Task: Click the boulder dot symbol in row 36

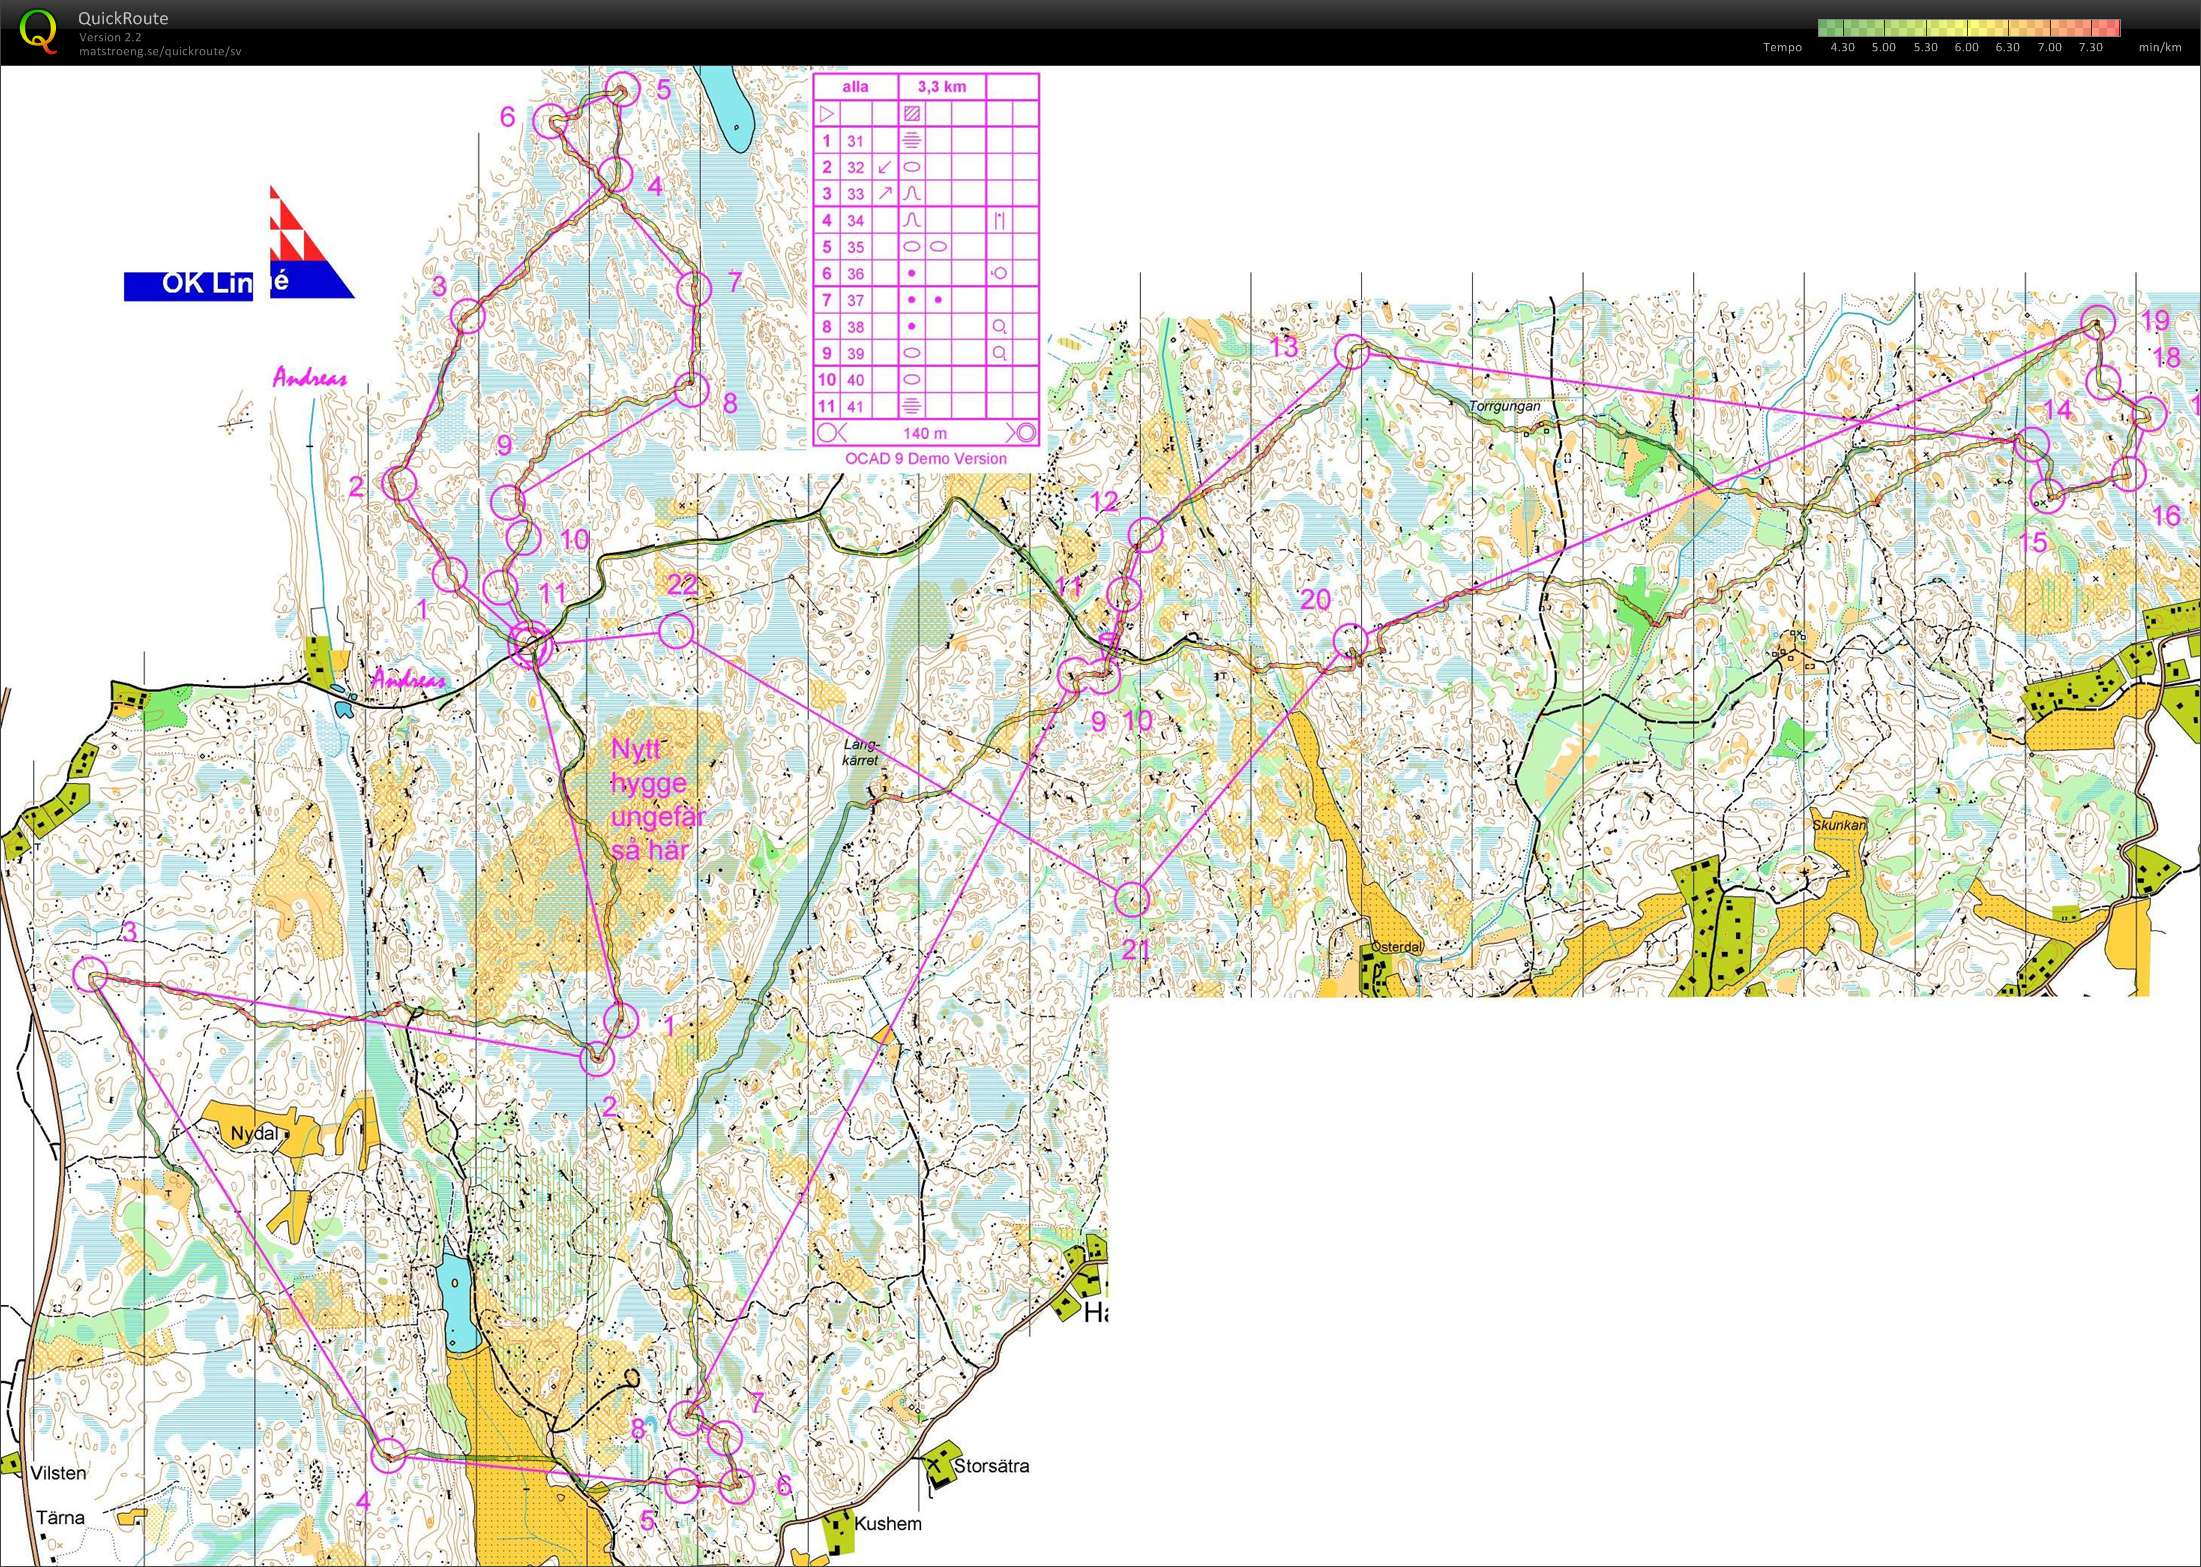Action: [x=912, y=273]
